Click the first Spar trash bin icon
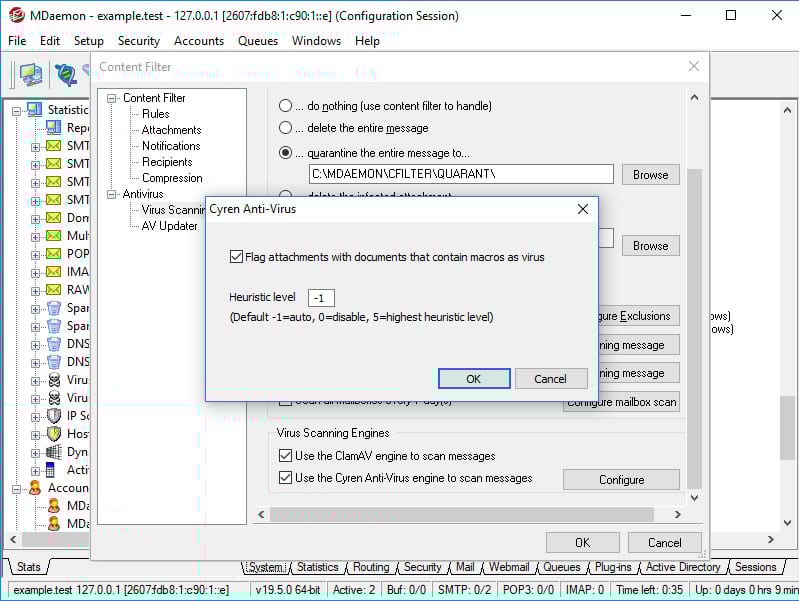 (x=54, y=308)
